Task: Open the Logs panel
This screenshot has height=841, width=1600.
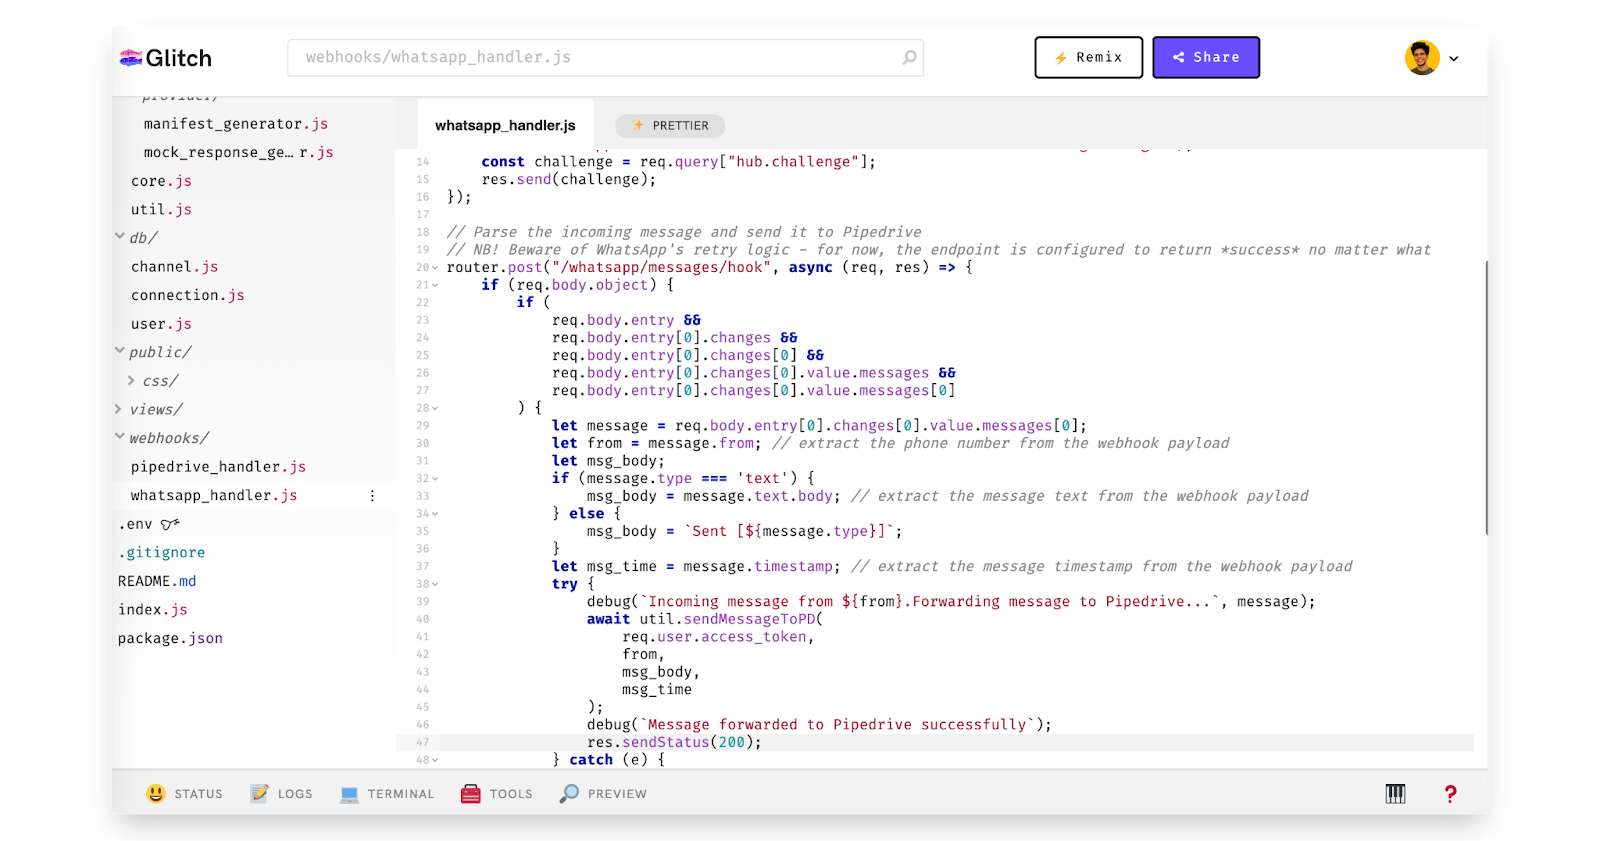Action: (282, 794)
